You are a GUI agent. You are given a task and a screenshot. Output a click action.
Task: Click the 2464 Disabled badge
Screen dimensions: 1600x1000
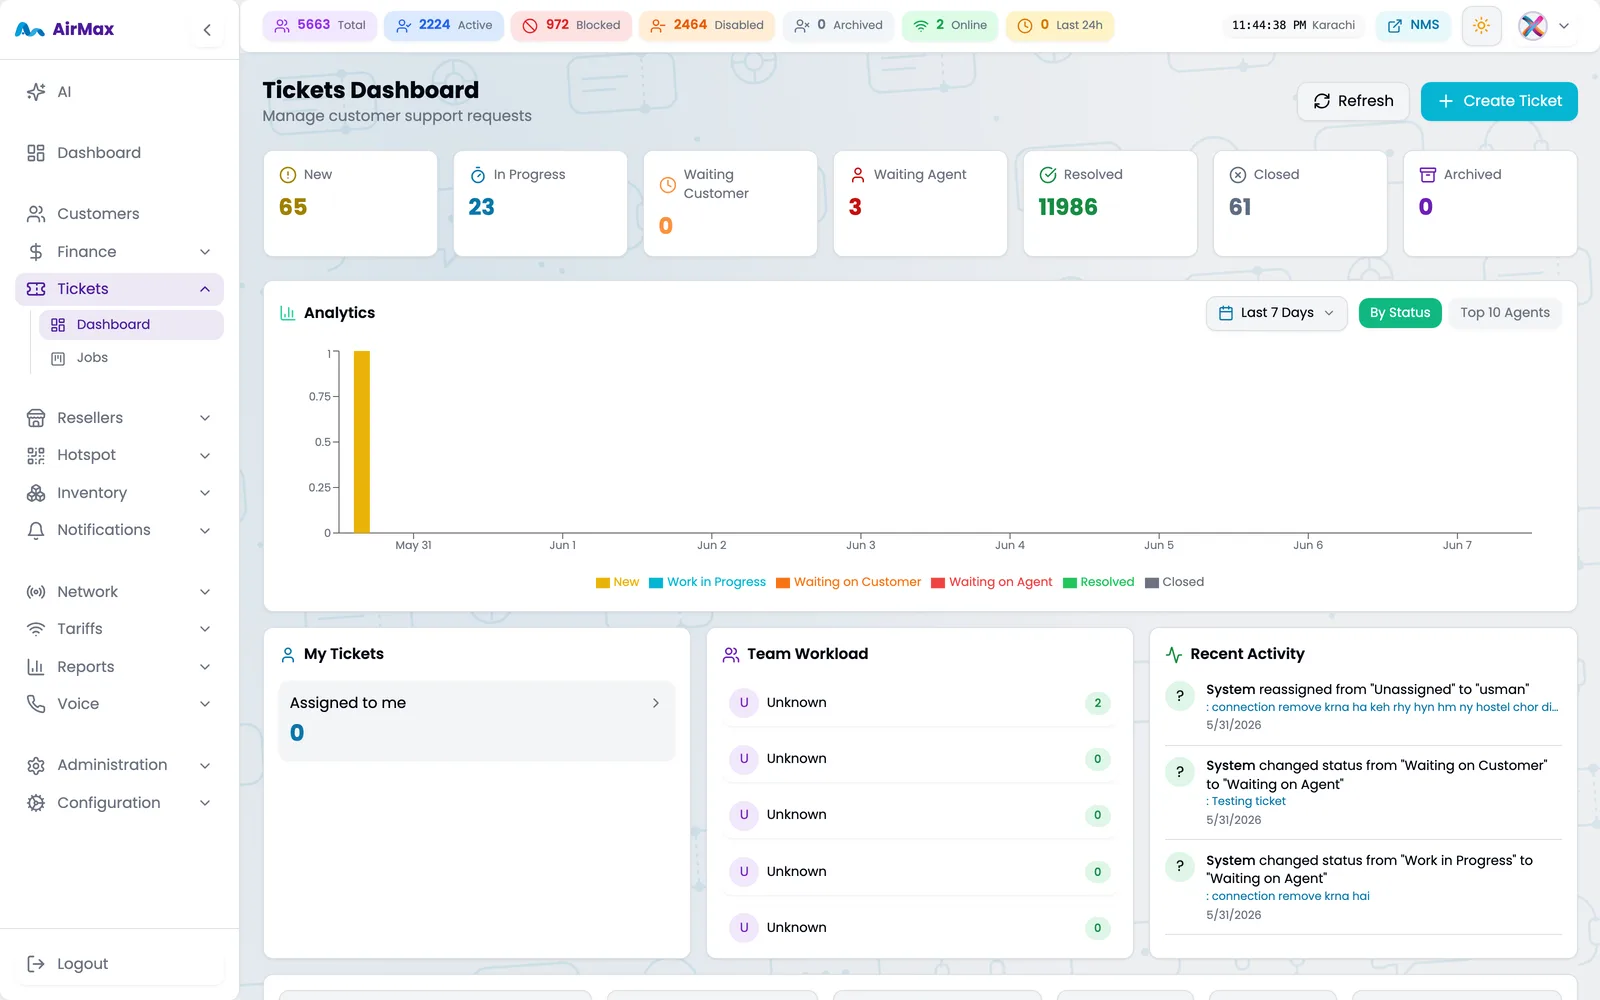coord(707,25)
